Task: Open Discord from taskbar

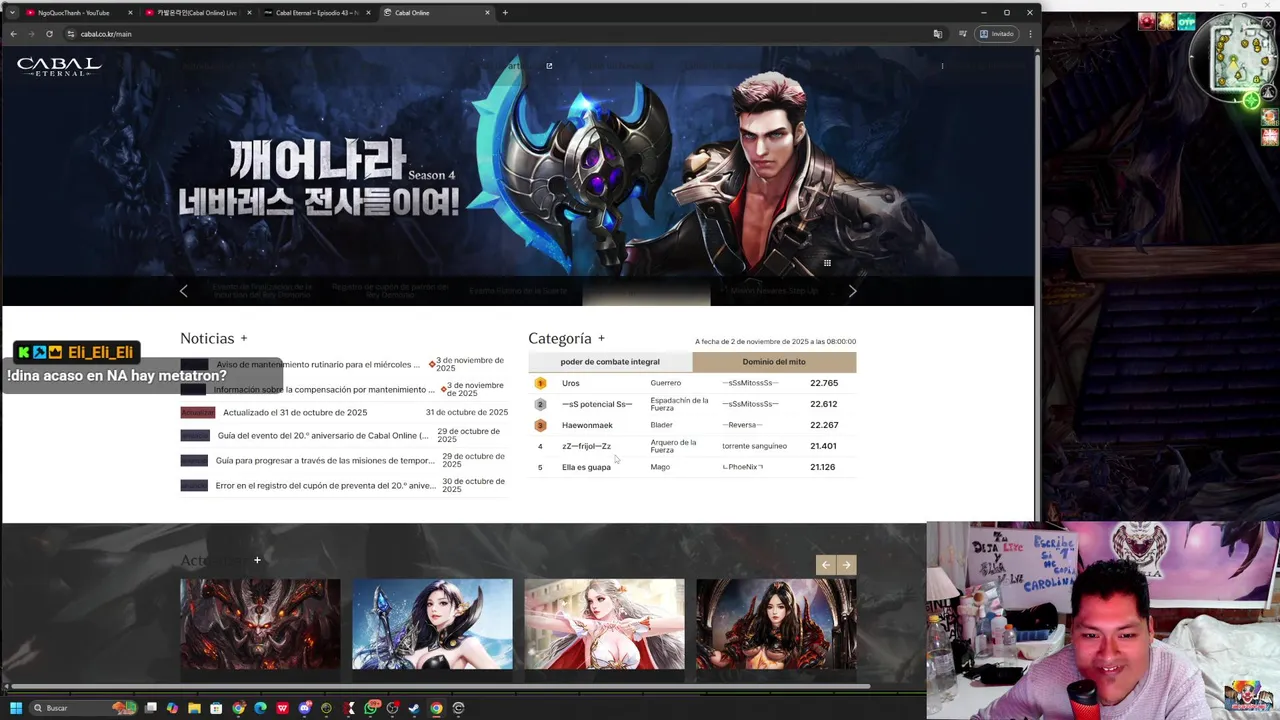Action: pyautogui.click(x=304, y=708)
